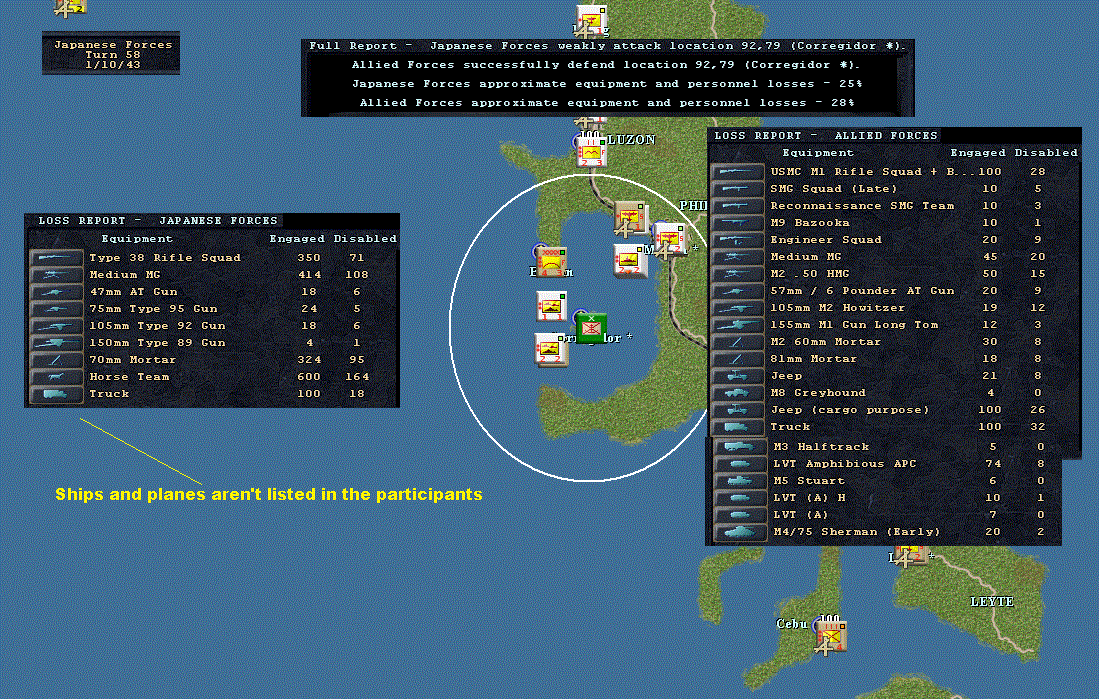This screenshot has width=1099, height=699.
Task: Click the 'Full Report' headline about Corregidor attack
Action: (x=607, y=46)
